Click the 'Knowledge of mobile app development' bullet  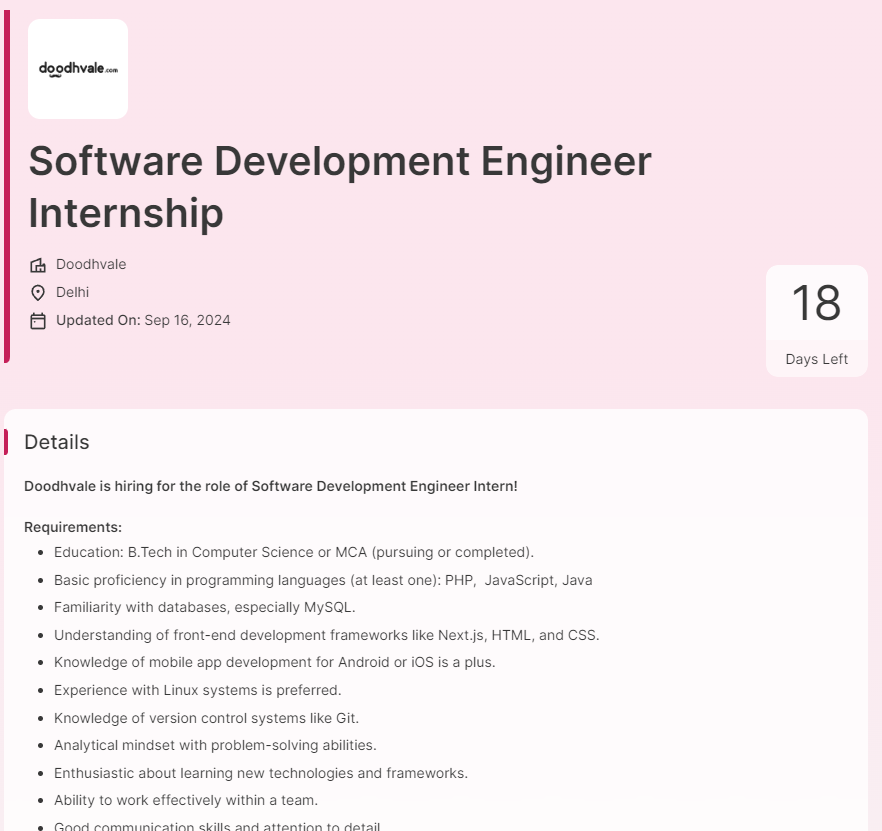274,662
